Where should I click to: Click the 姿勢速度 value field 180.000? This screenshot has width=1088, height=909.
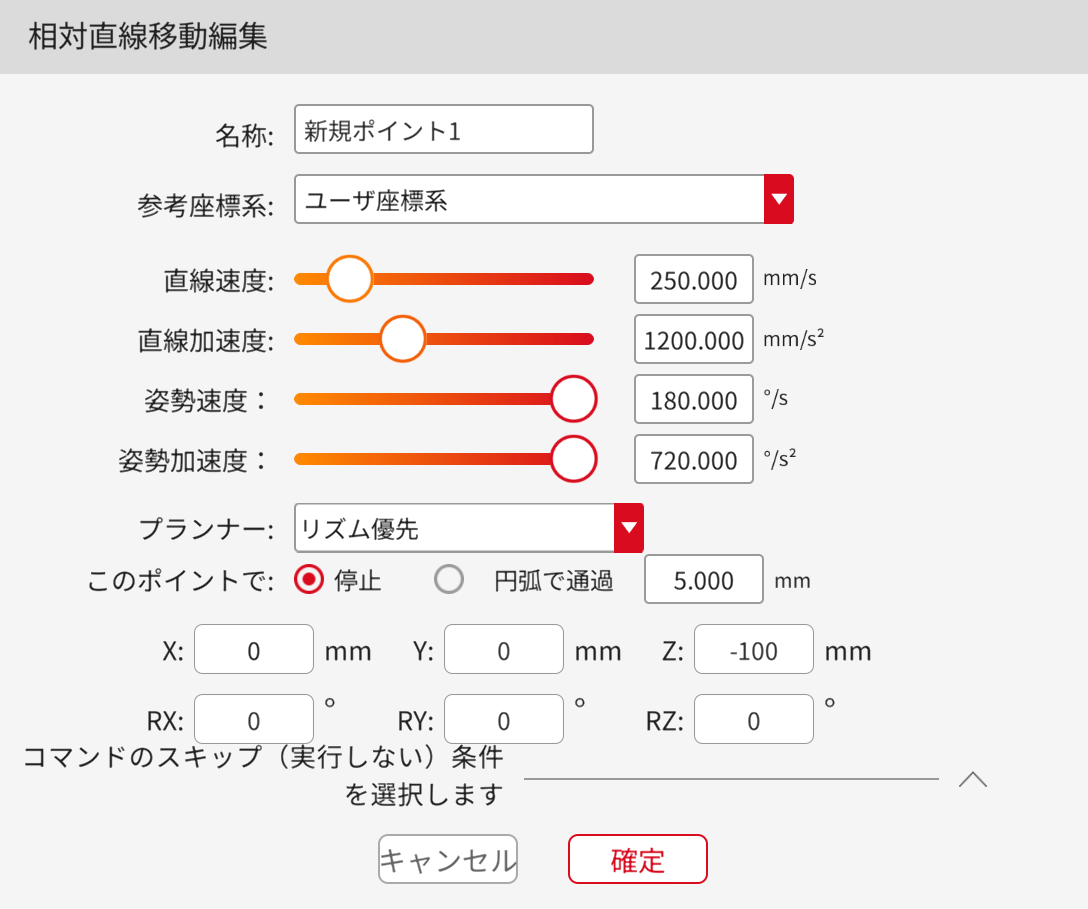(x=693, y=400)
